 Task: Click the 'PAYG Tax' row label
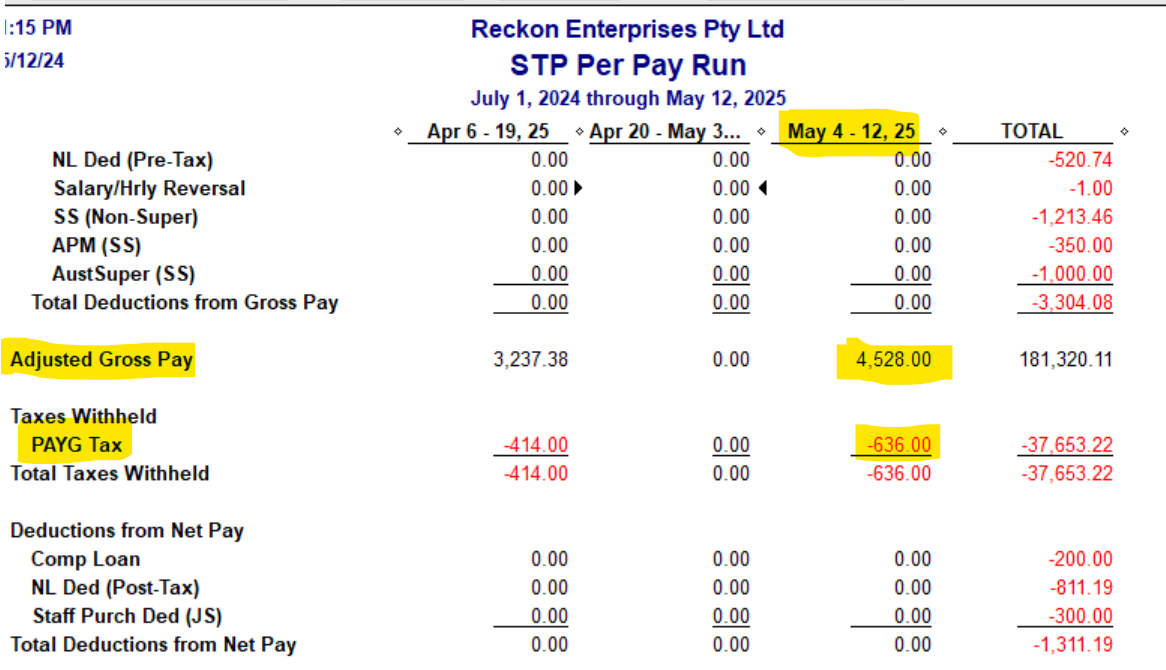pyautogui.click(x=77, y=445)
